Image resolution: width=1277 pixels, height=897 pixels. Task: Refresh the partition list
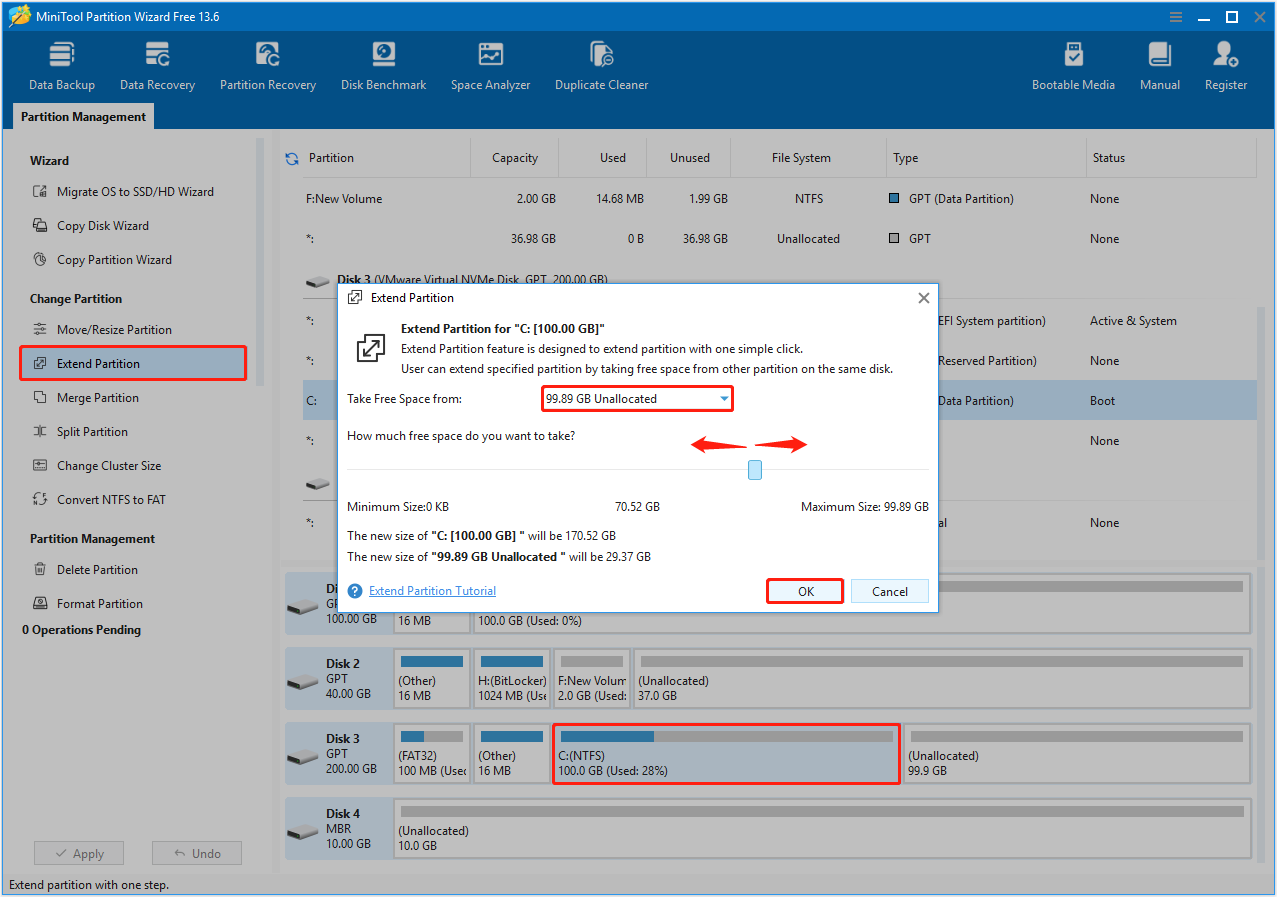pos(290,157)
